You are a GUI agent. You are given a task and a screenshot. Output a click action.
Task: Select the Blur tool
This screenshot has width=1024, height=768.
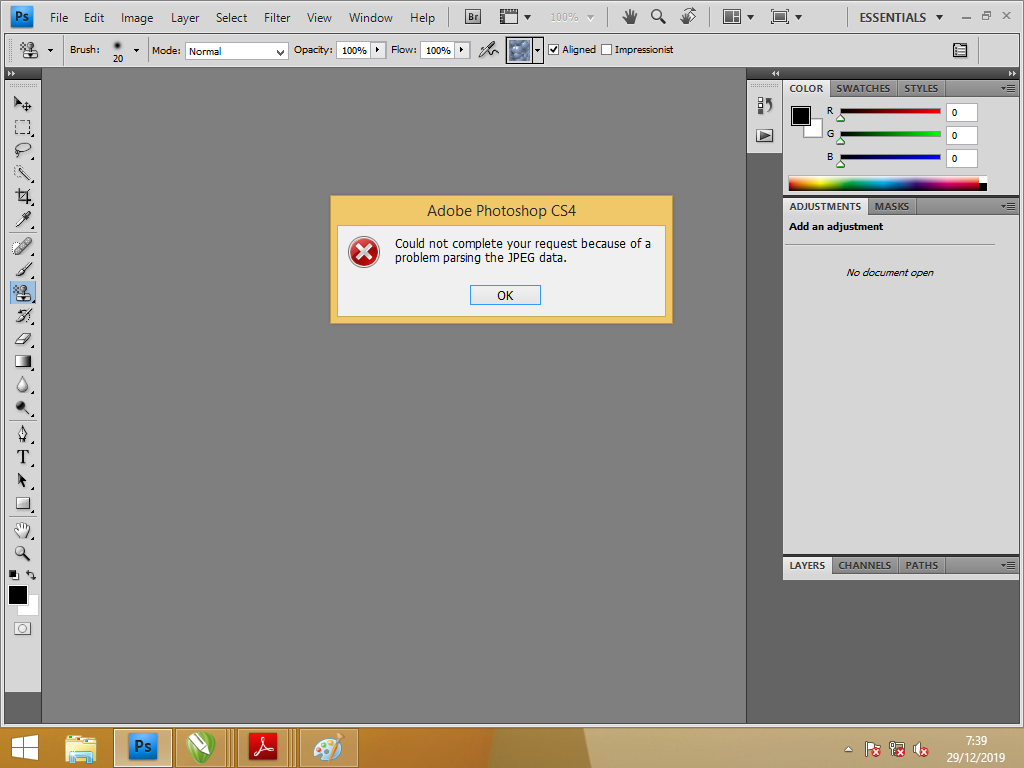click(x=23, y=385)
